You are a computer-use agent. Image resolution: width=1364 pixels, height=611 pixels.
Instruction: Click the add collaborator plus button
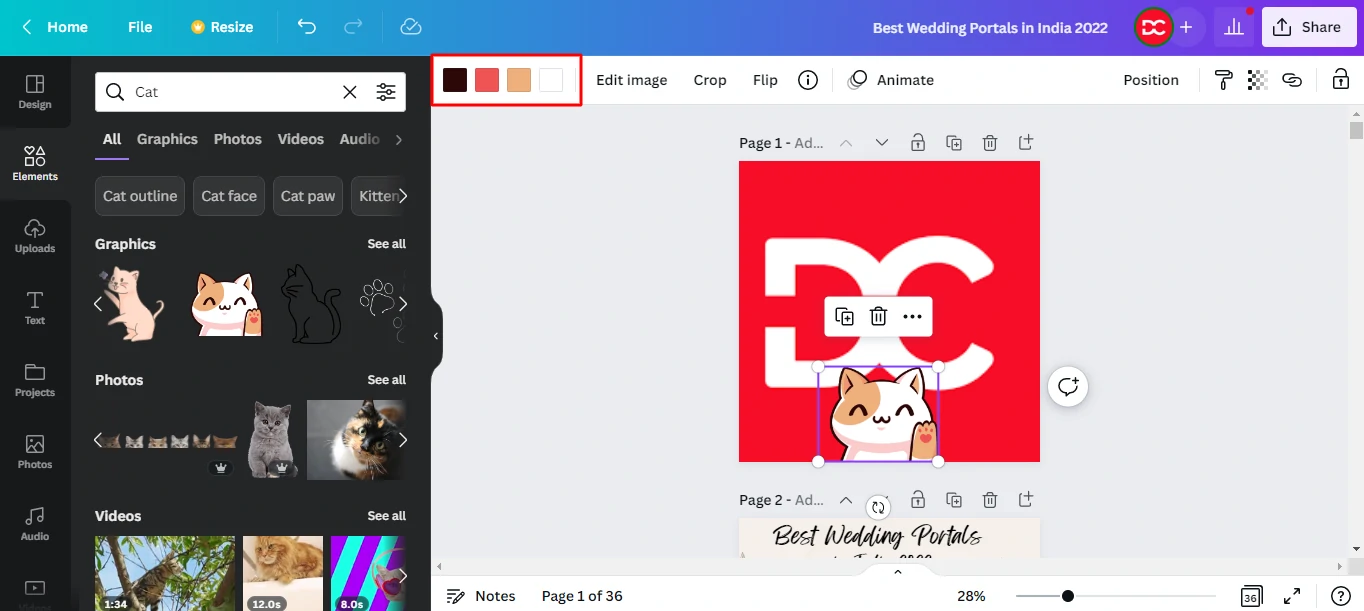click(1186, 27)
